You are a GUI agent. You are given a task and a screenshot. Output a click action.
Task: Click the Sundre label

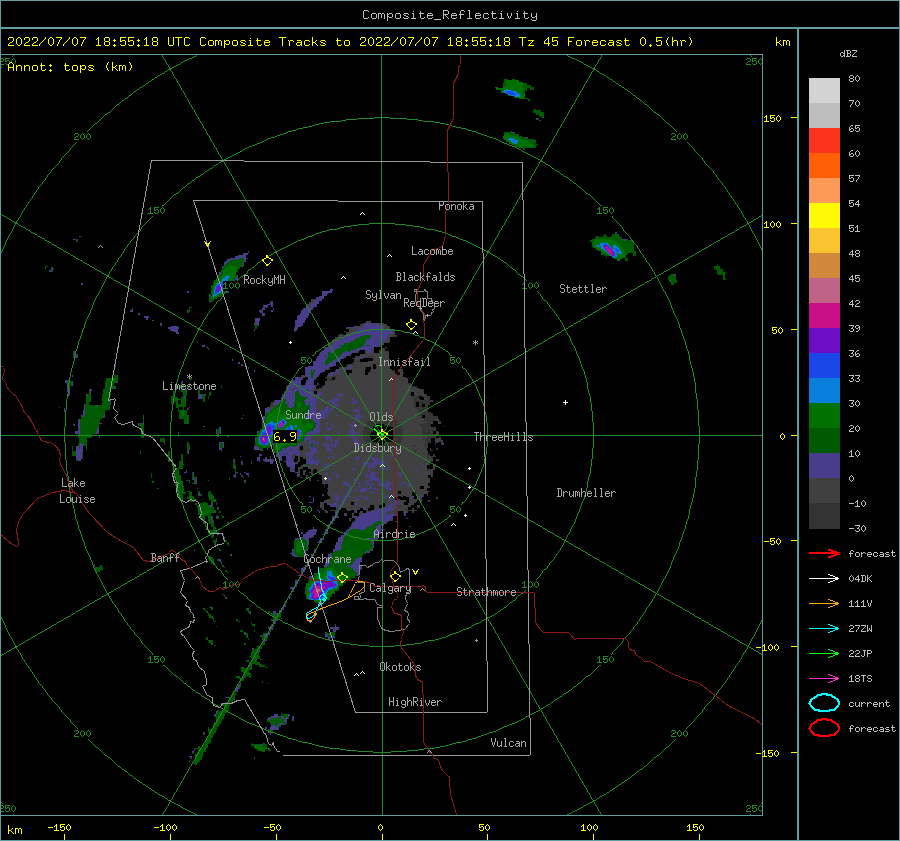[x=303, y=414]
